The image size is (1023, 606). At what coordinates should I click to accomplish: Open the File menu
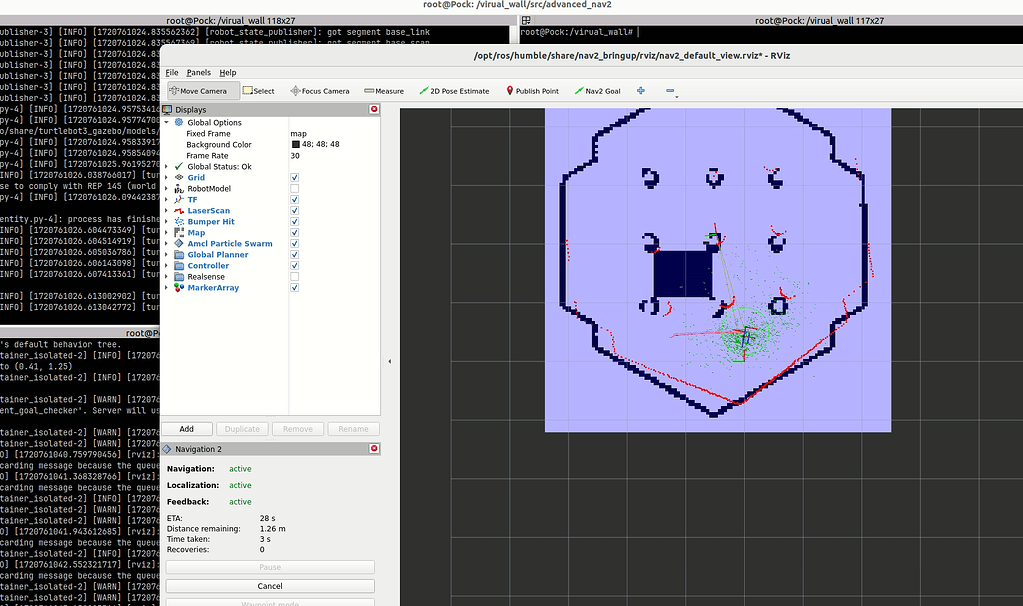pyautogui.click(x=170, y=72)
